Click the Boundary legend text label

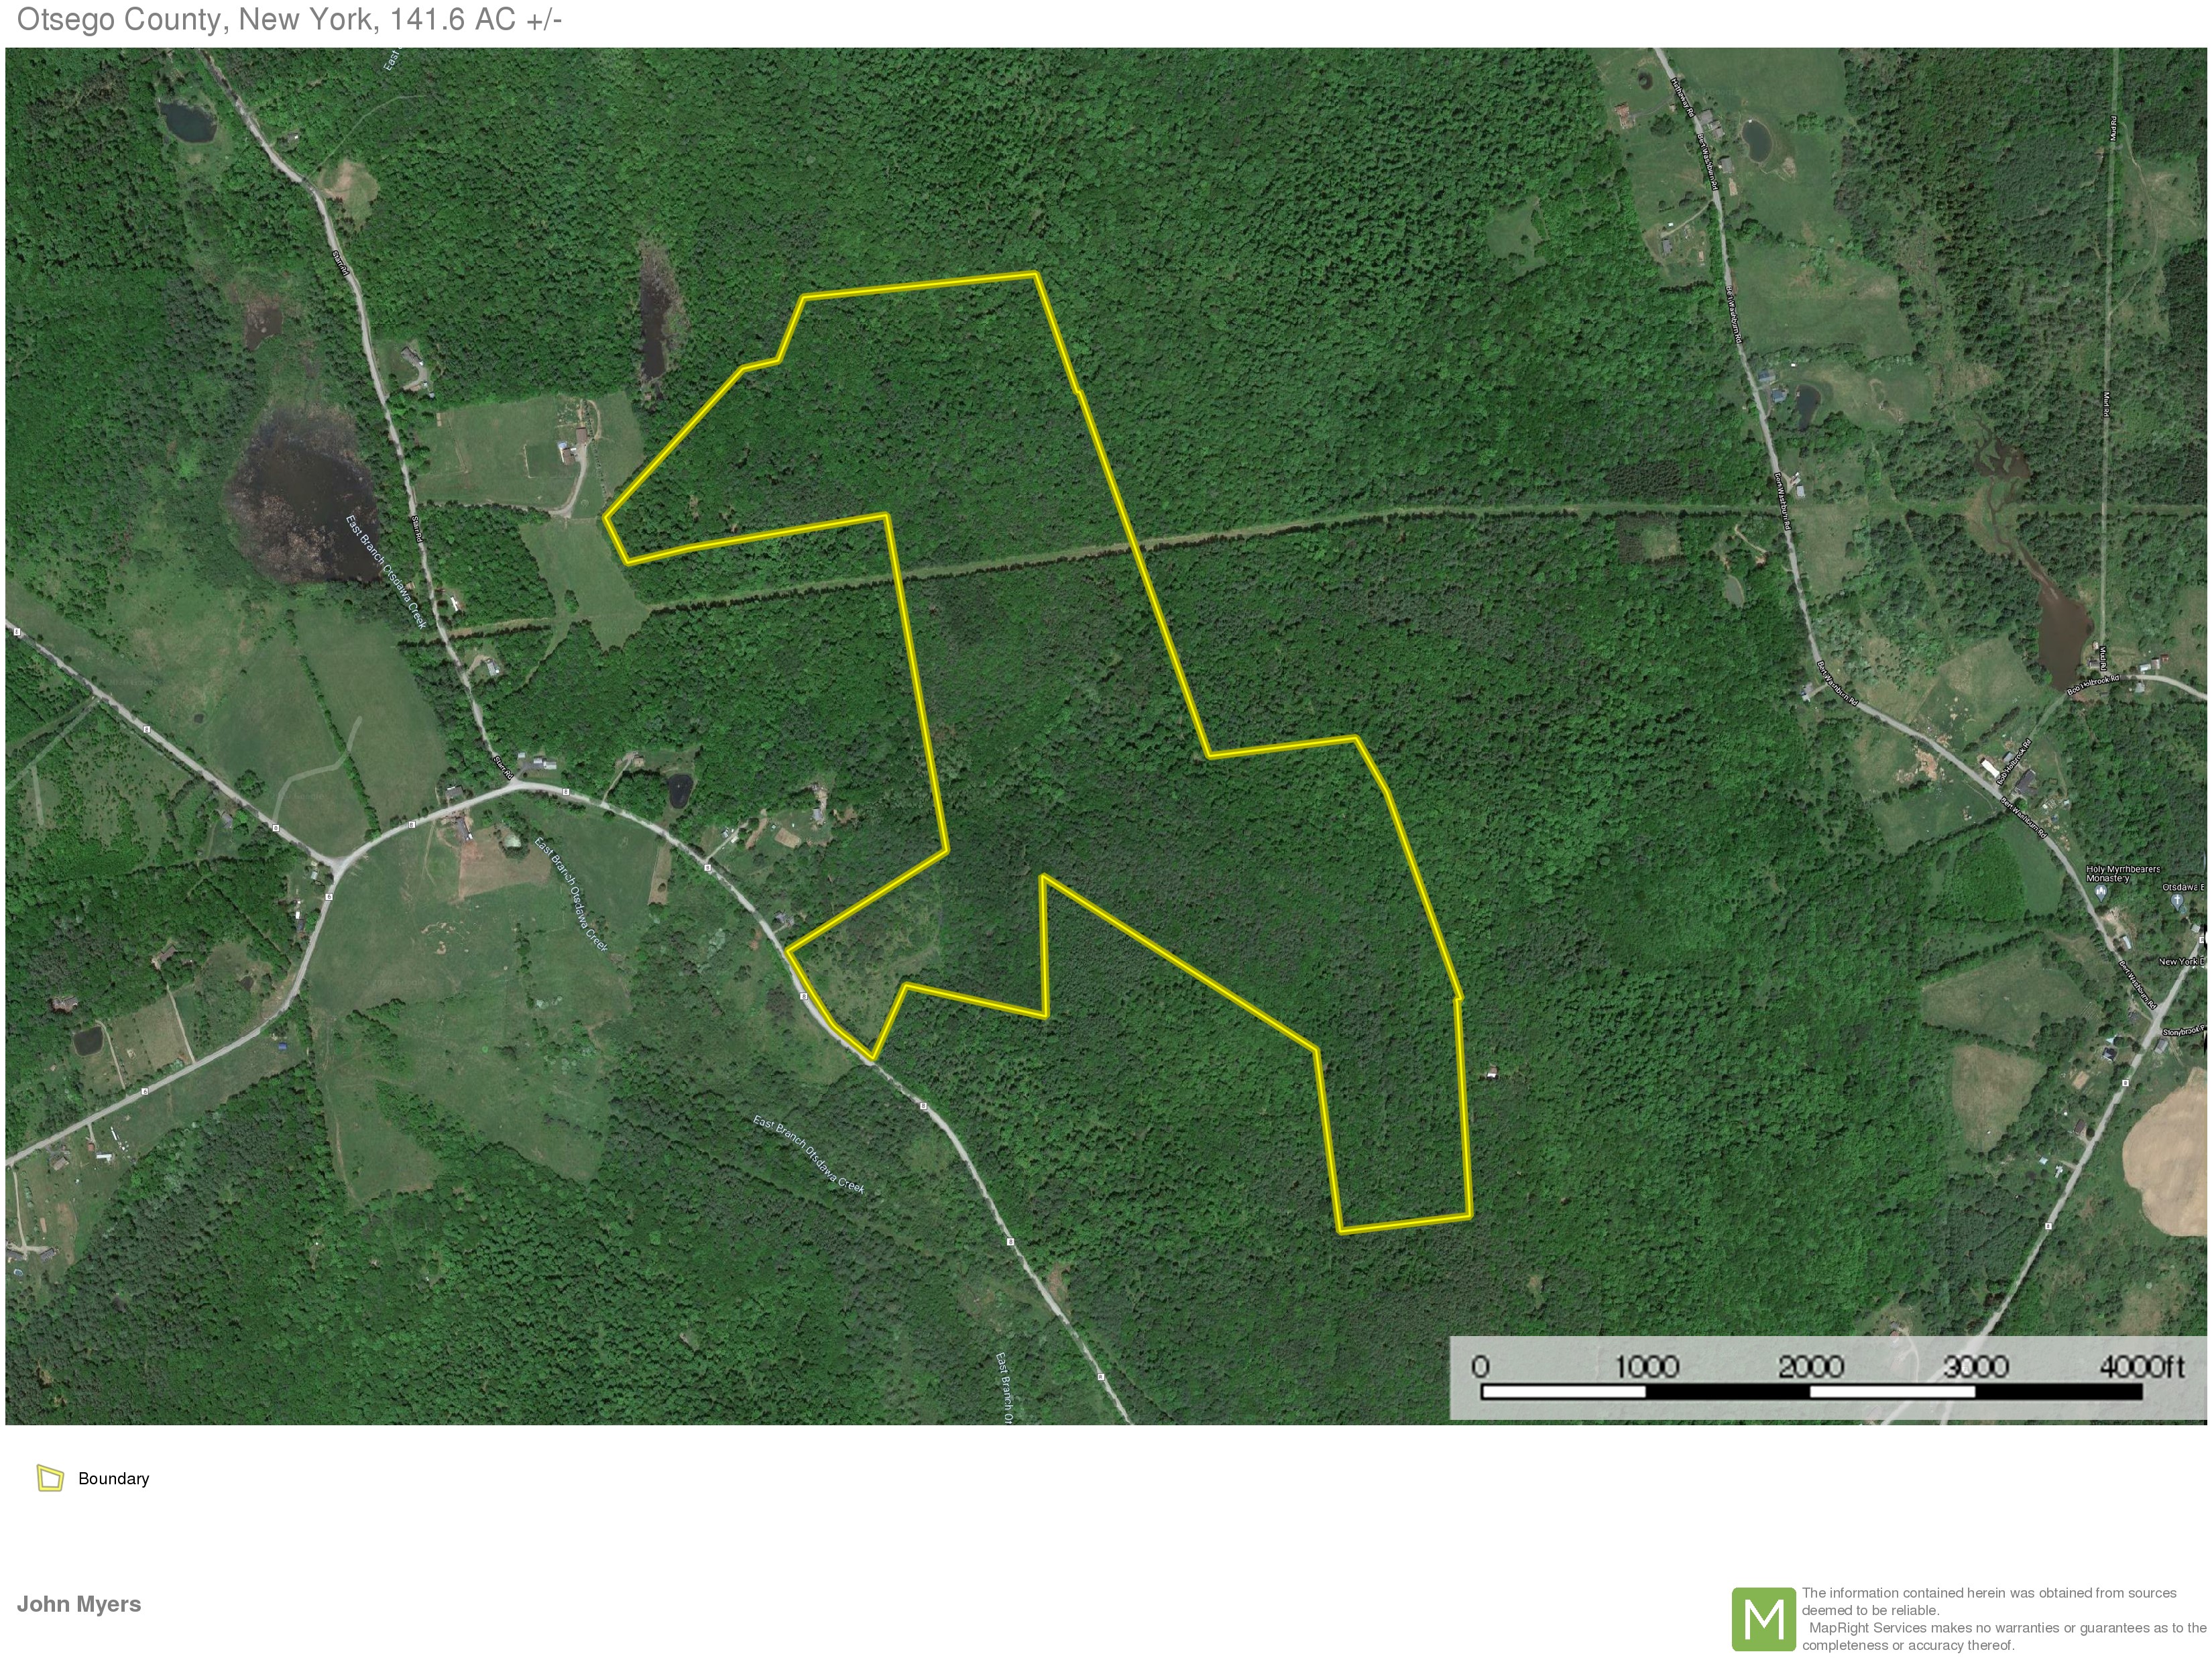click(113, 1479)
